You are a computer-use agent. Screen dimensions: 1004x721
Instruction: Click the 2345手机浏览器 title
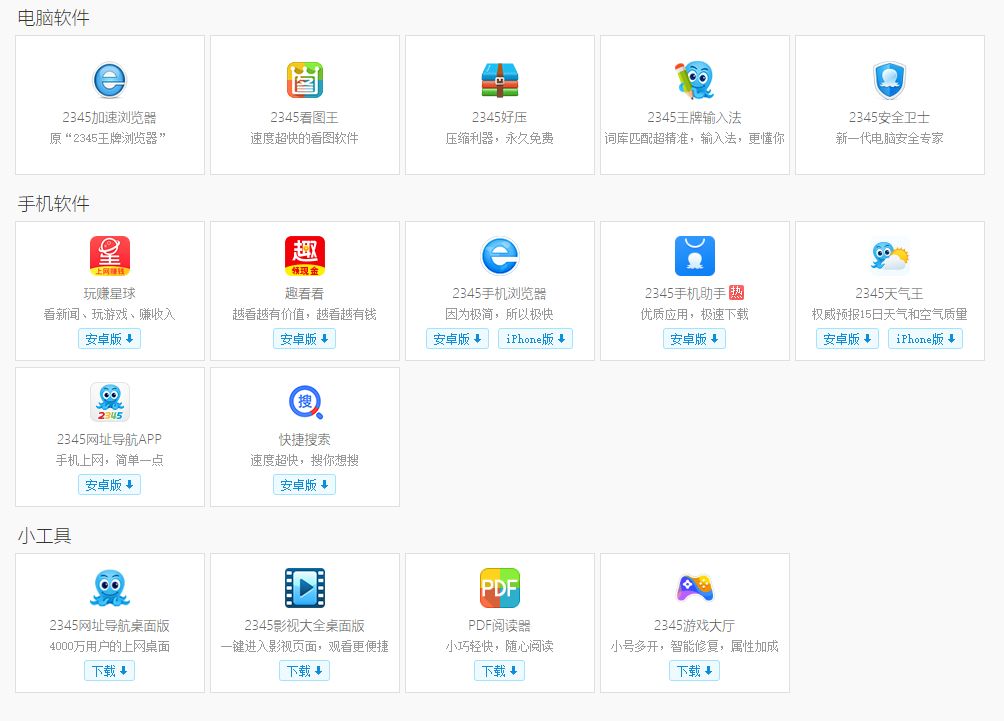coord(499,293)
